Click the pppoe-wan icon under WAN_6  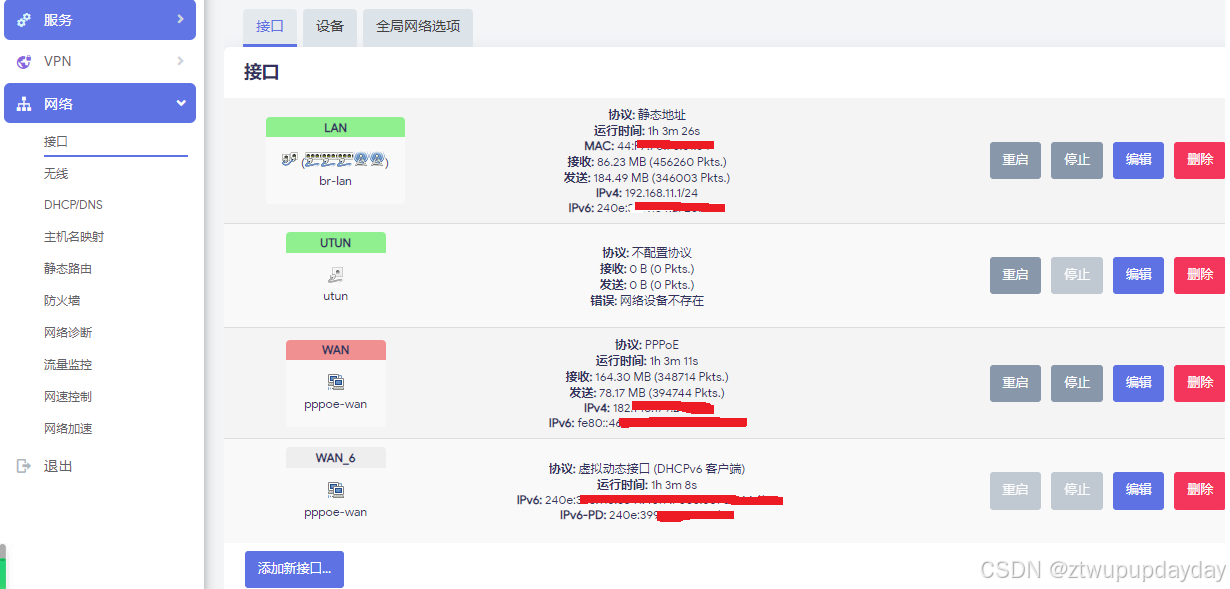point(335,489)
